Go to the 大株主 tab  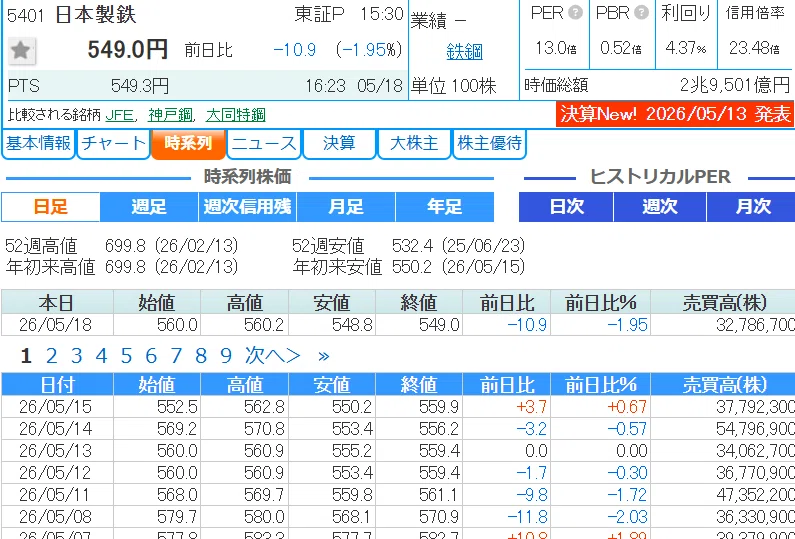pyautogui.click(x=414, y=143)
